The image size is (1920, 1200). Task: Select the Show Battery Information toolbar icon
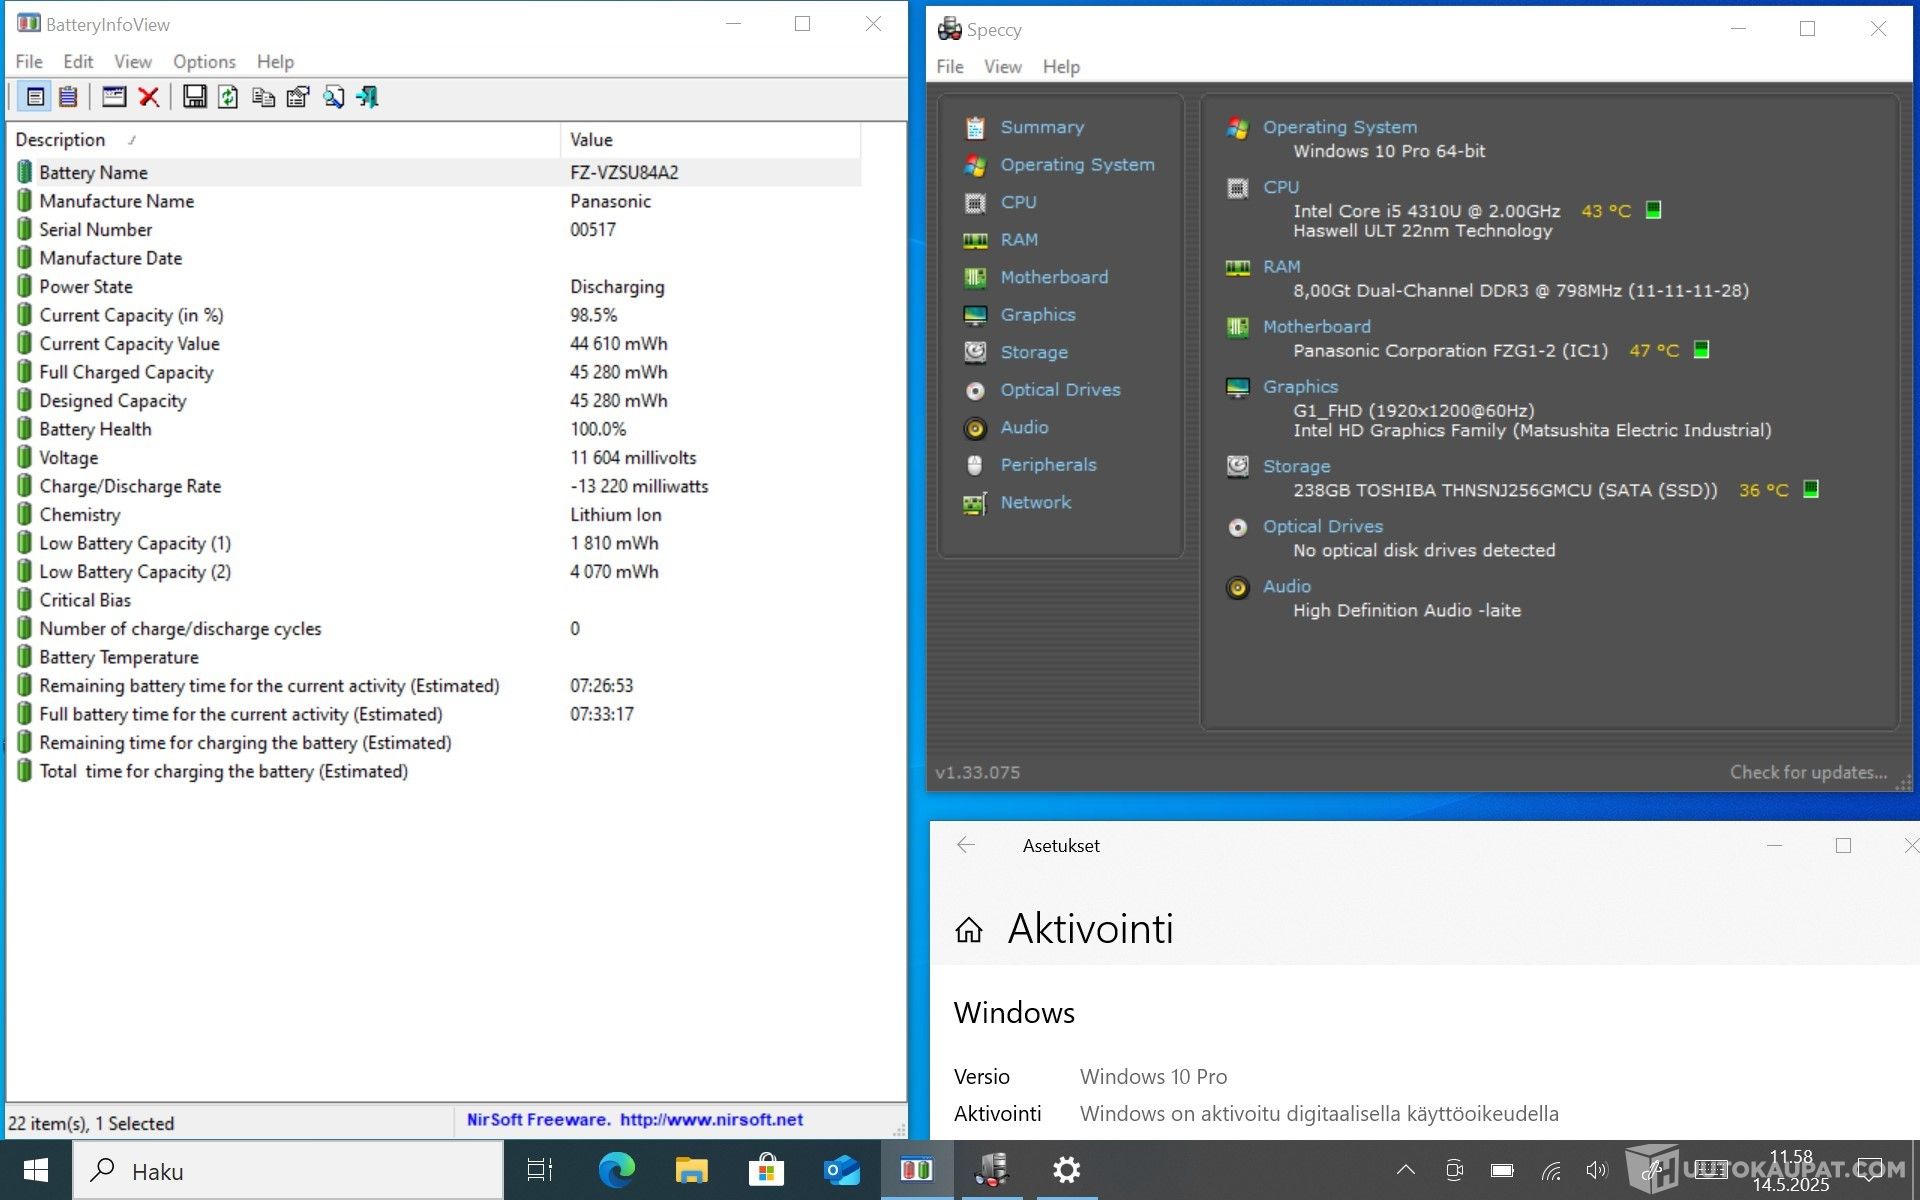pyautogui.click(x=35, y=97)
